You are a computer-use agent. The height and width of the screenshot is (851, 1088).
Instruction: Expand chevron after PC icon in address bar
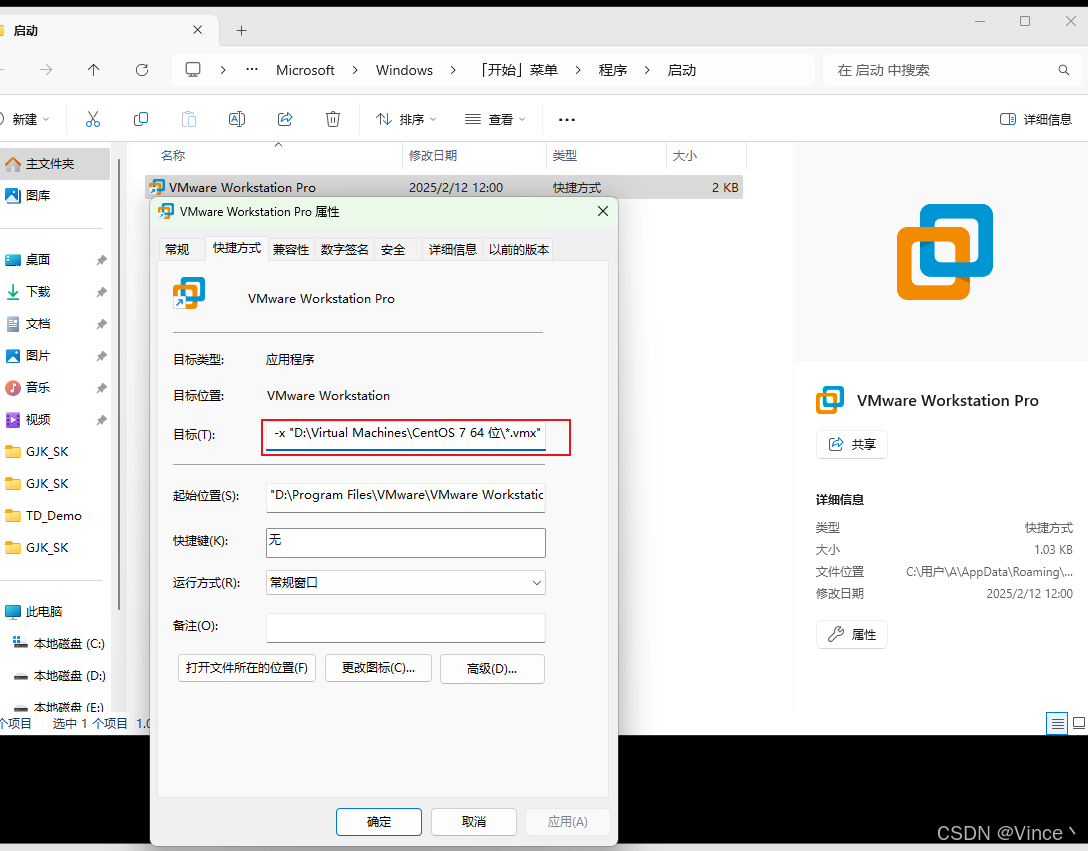(223, 70)
